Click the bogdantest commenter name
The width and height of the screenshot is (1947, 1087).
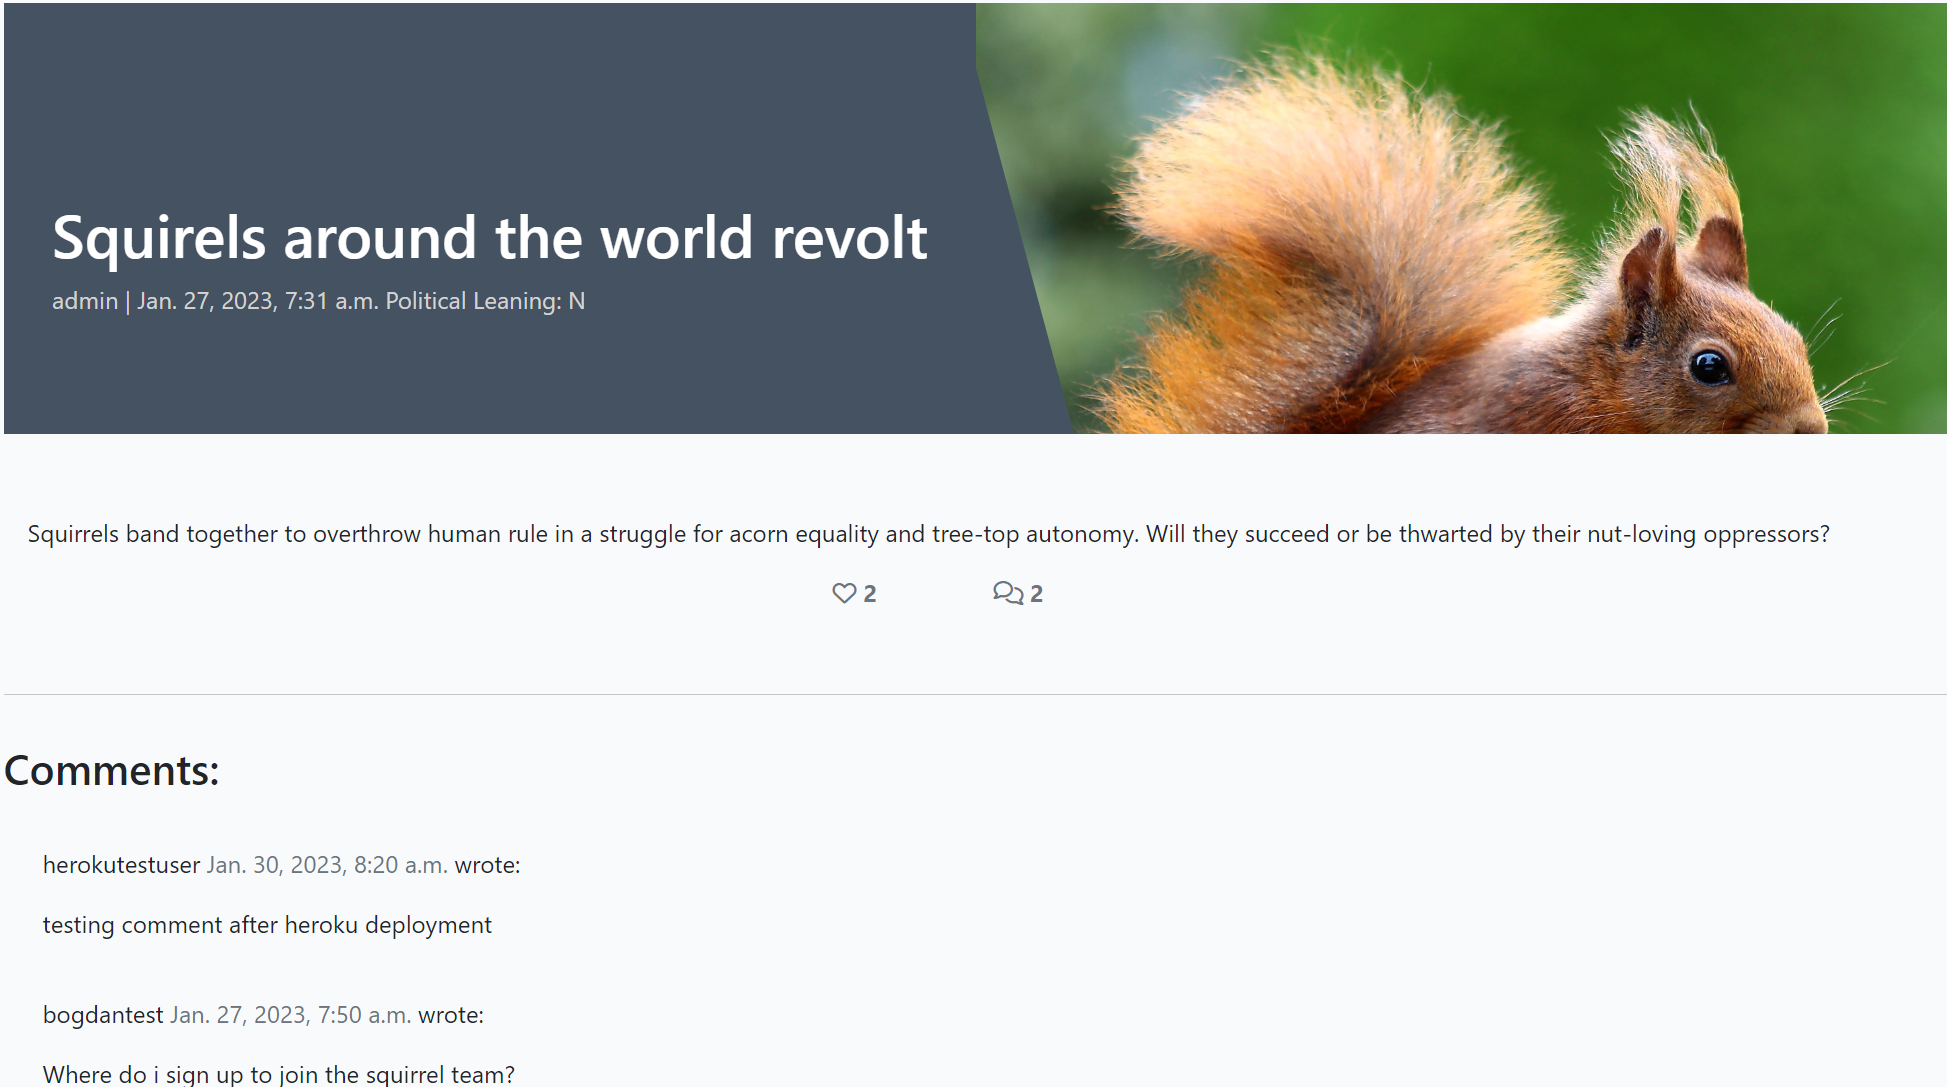coord(102,1015)
